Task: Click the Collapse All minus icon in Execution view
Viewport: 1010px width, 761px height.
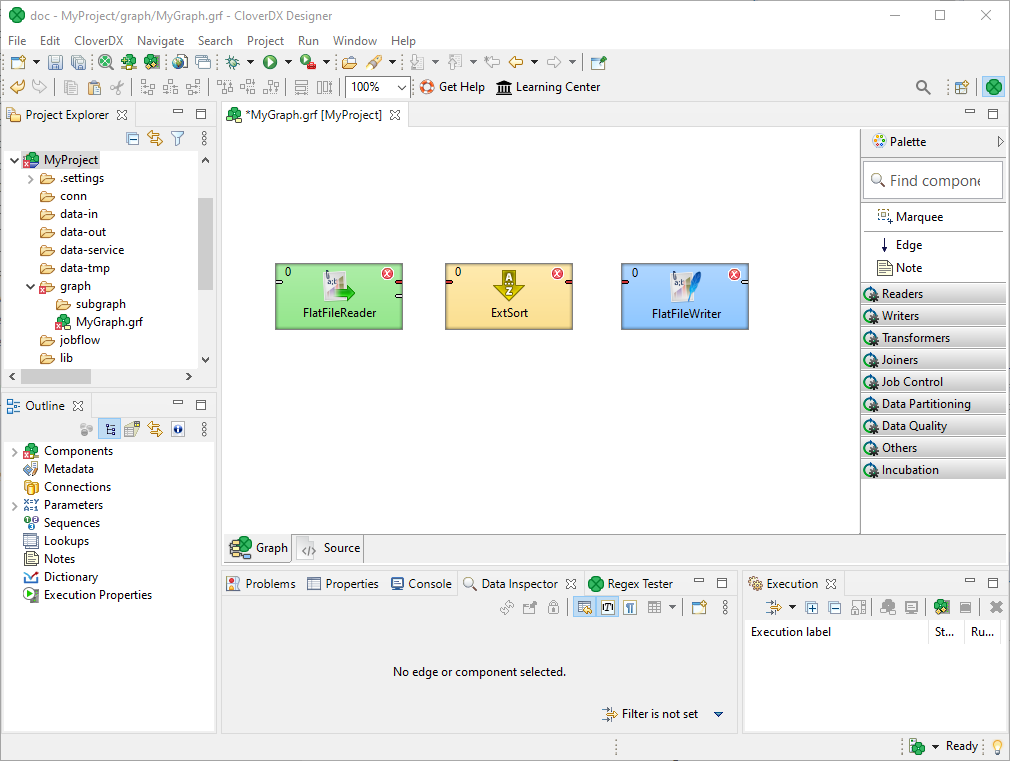Action: click(835, 607)
